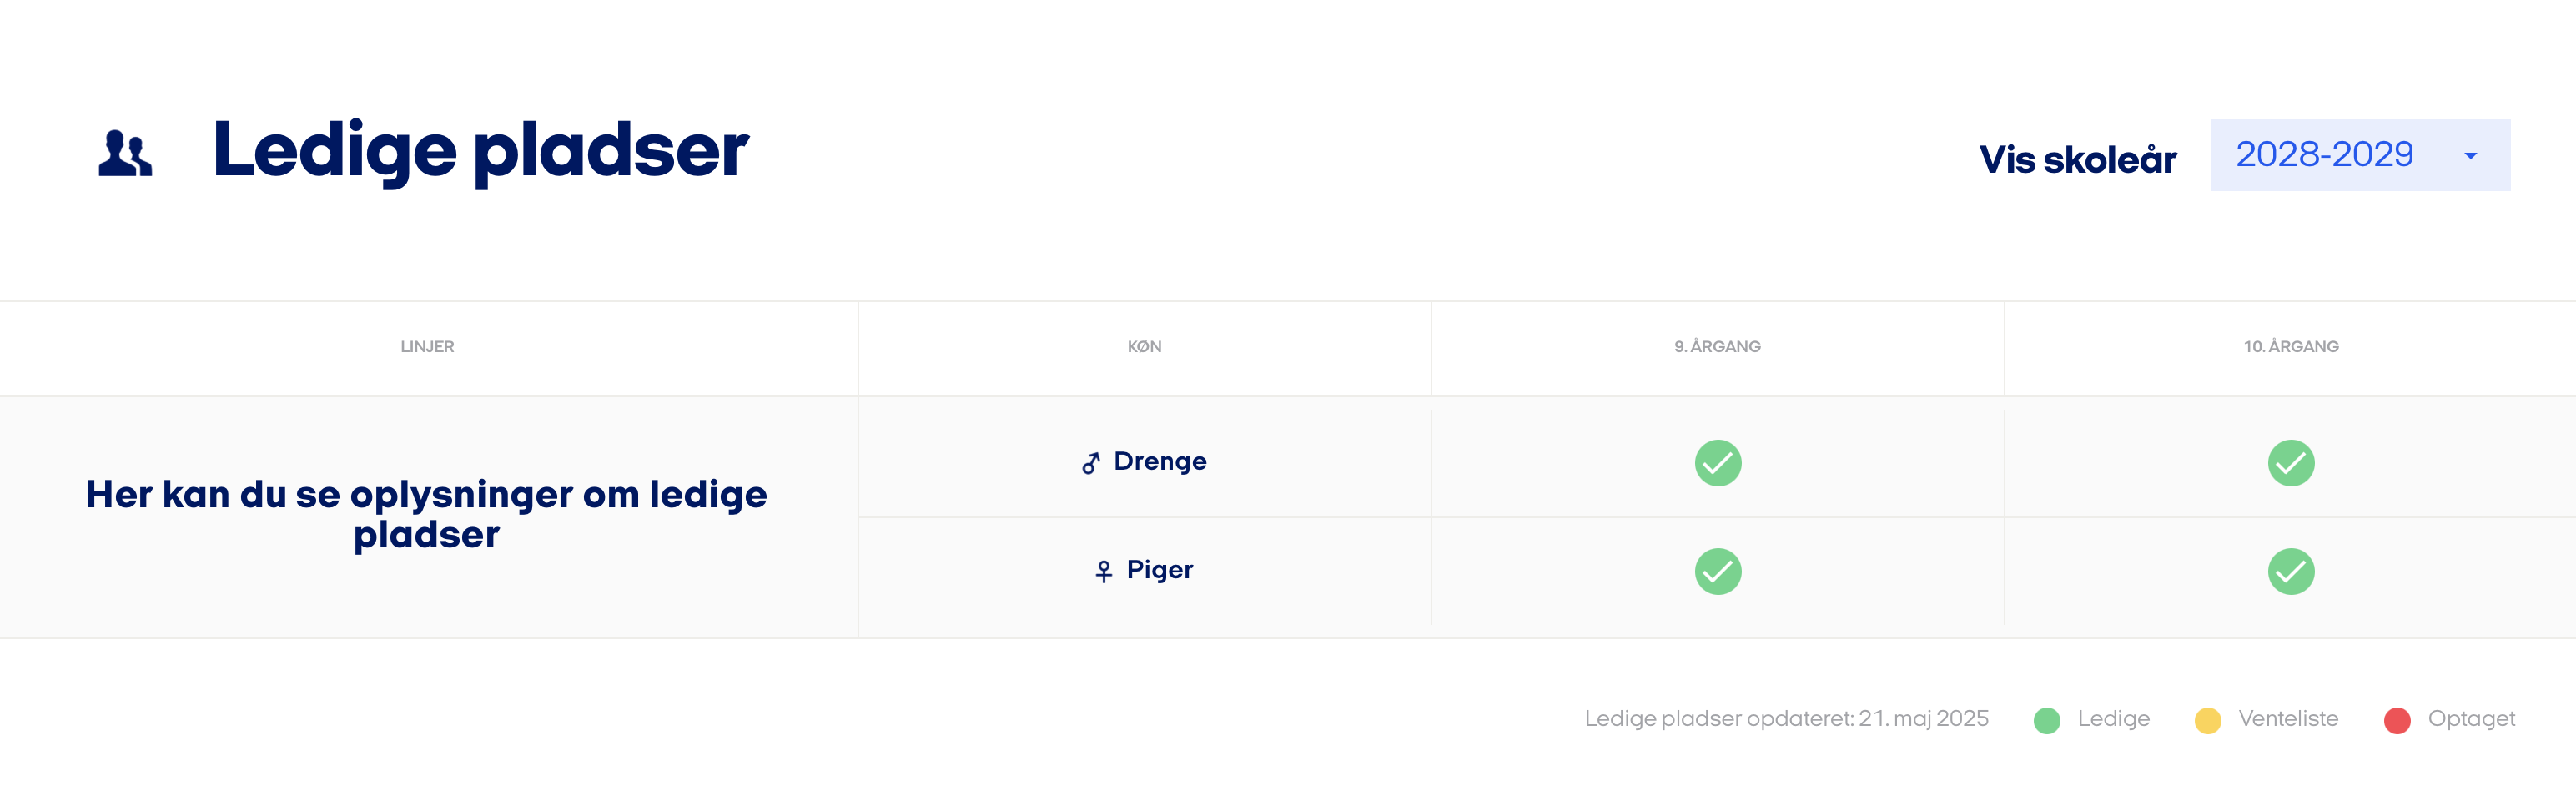
Task: Click the 10. ÅRGANG column header
Action: 2291,347
